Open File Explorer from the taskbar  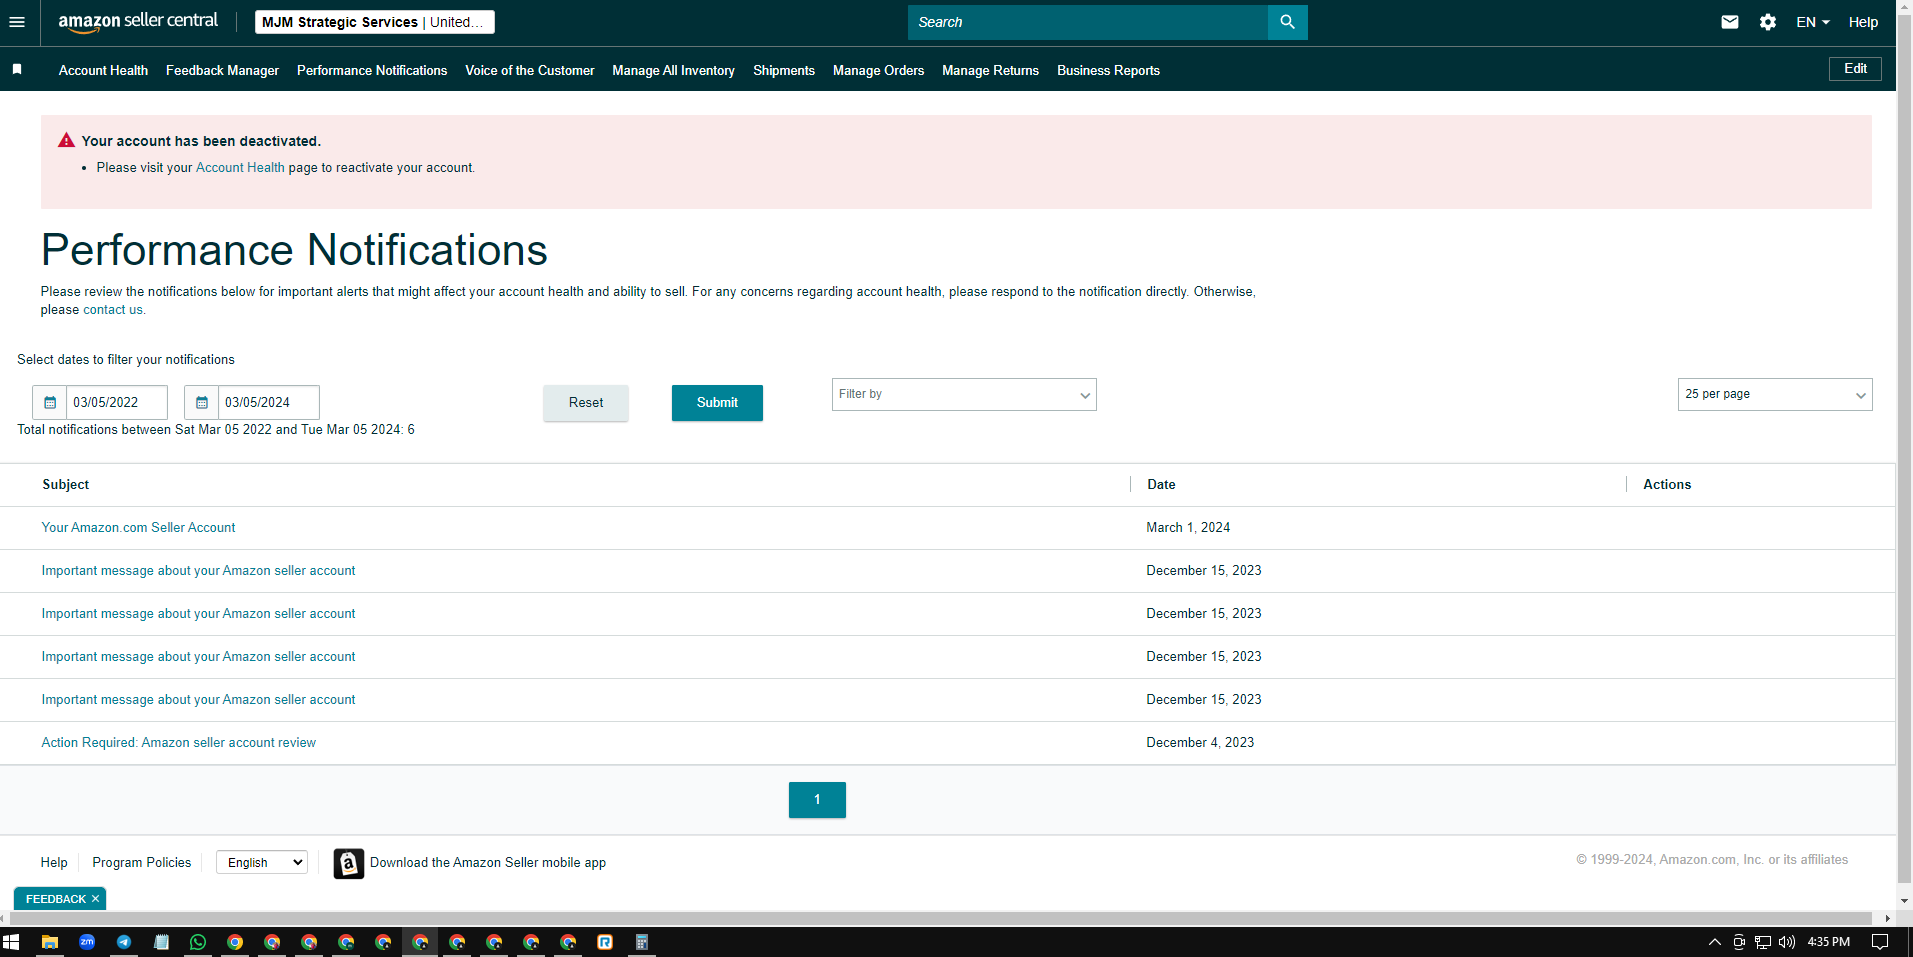pos(49,942)
